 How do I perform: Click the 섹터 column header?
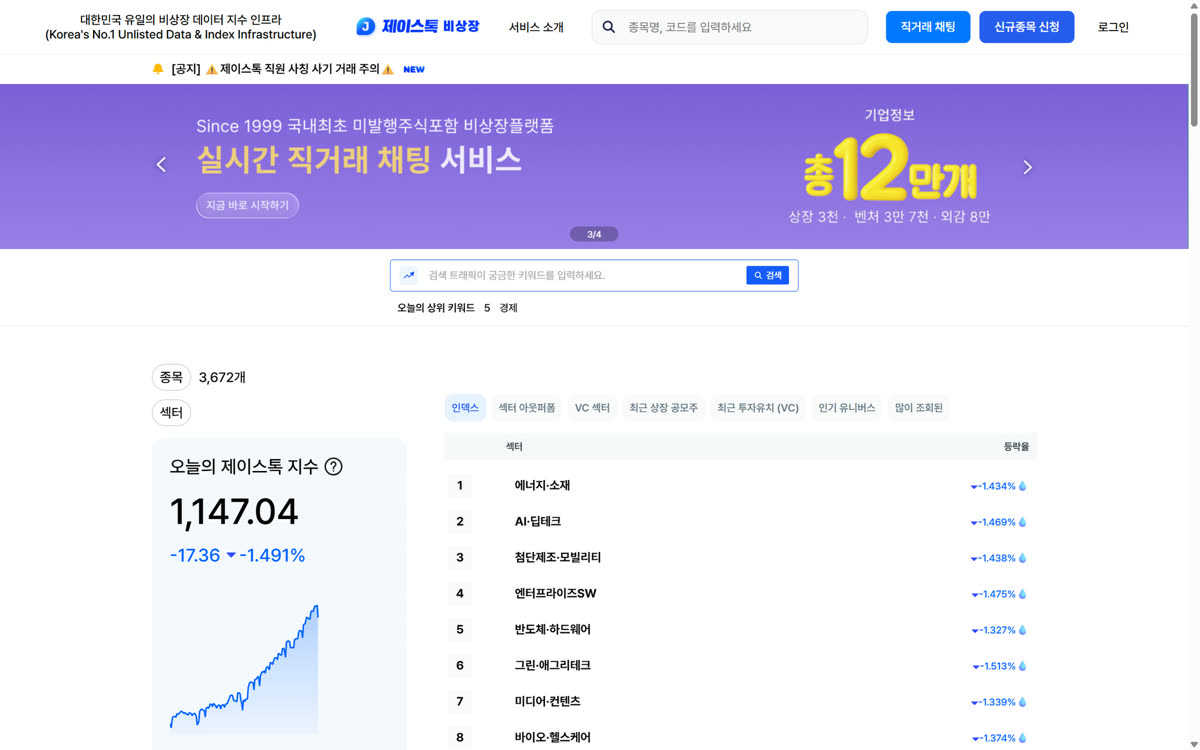[x=514, y=447]
